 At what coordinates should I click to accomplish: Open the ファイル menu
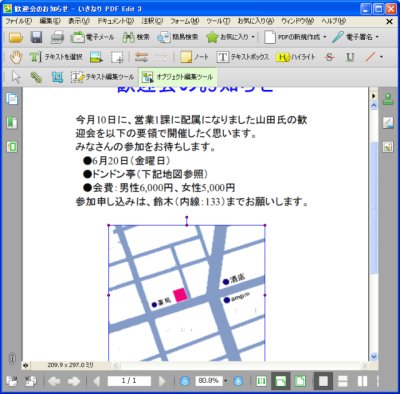(x=19, y=21)
